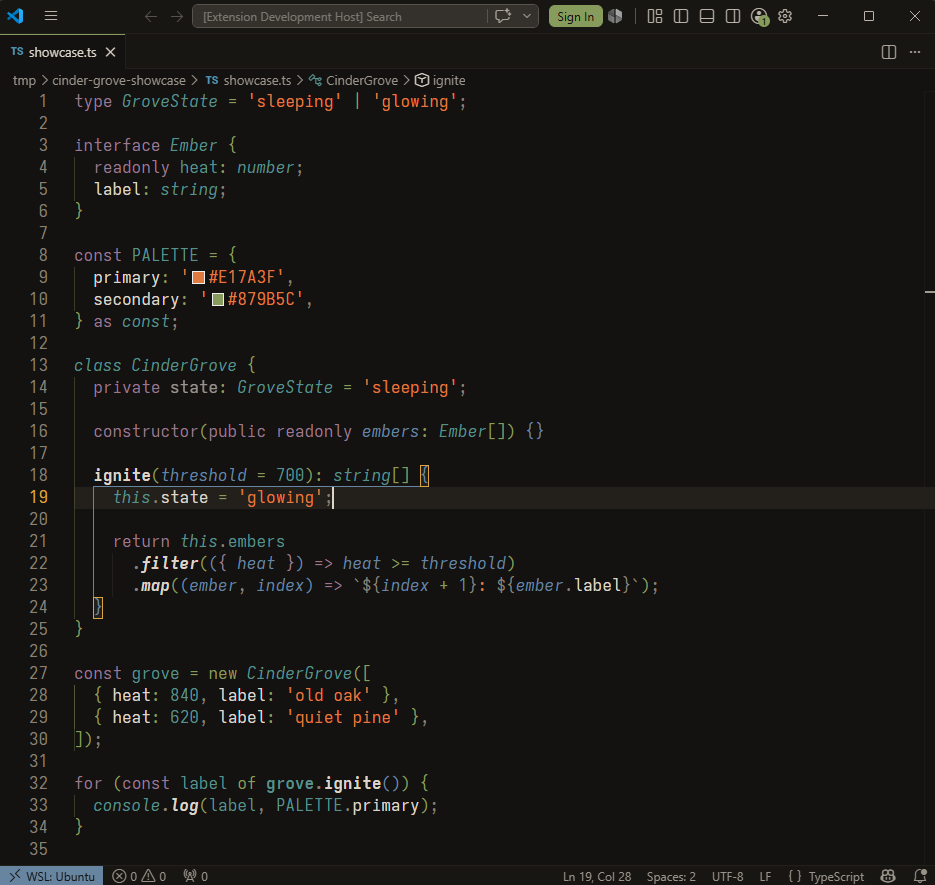935x885 pixels.
Task: Click the 'GroveState' type name on line 1
Action: (x=170, y=101)
